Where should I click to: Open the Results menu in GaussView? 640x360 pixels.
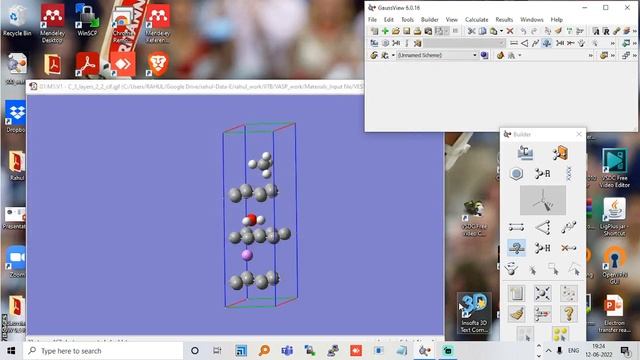click(x=504, y=20)
